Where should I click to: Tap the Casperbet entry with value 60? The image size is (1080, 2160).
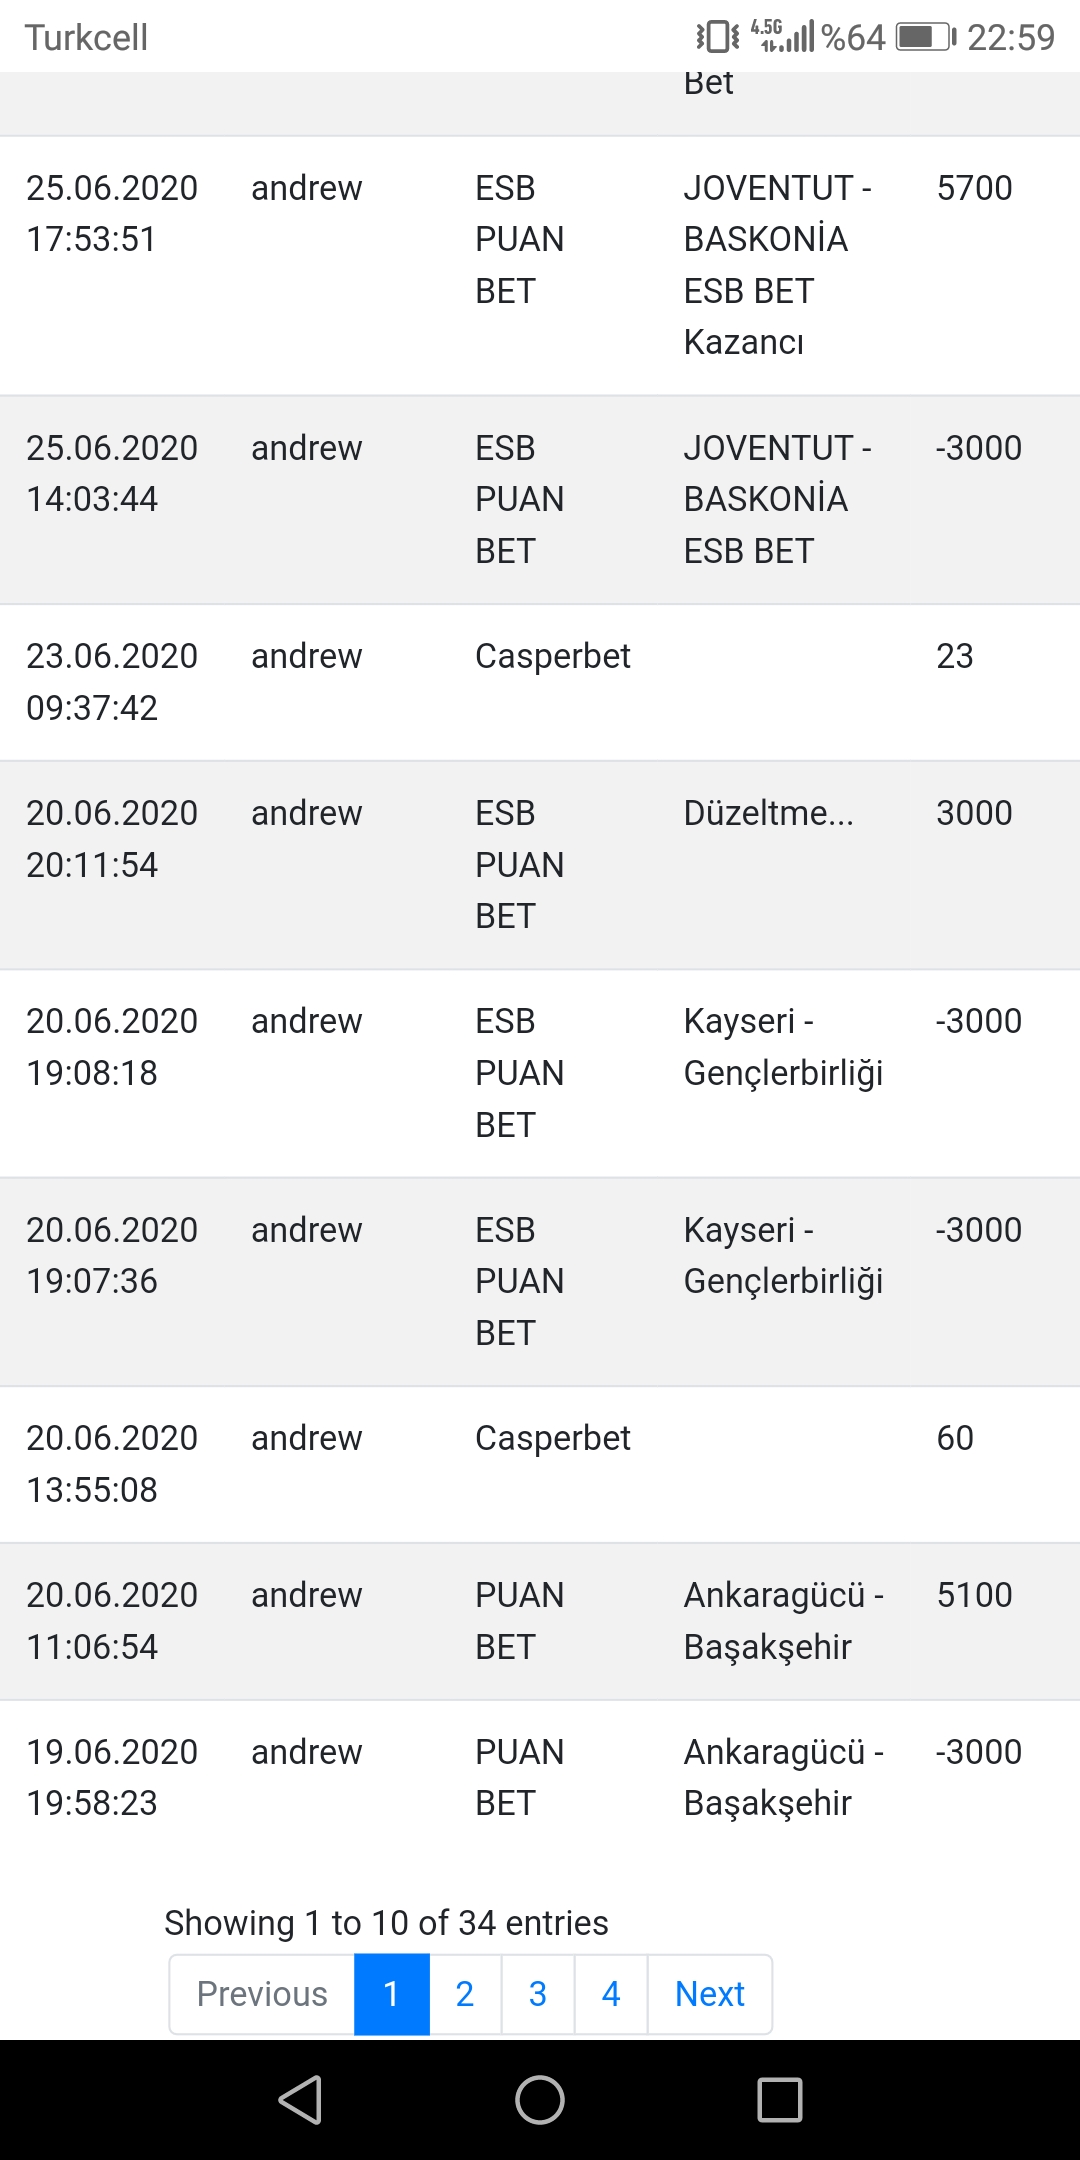pos(540,1464)
